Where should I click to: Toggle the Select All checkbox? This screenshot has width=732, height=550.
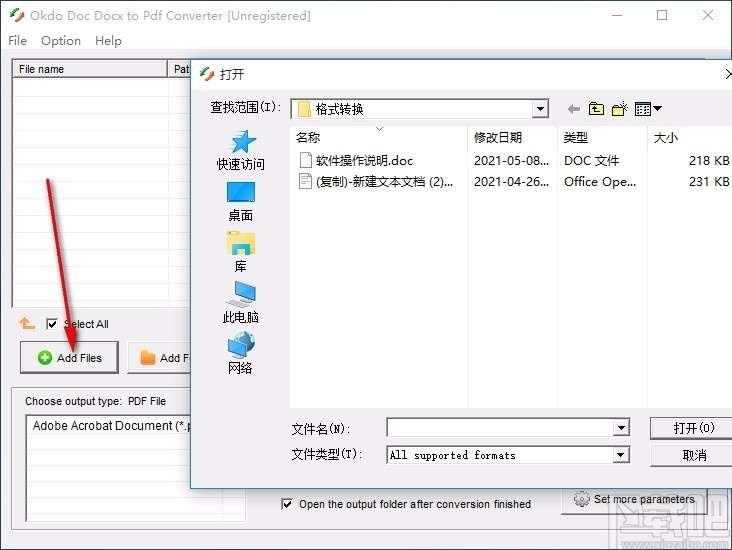52,324
